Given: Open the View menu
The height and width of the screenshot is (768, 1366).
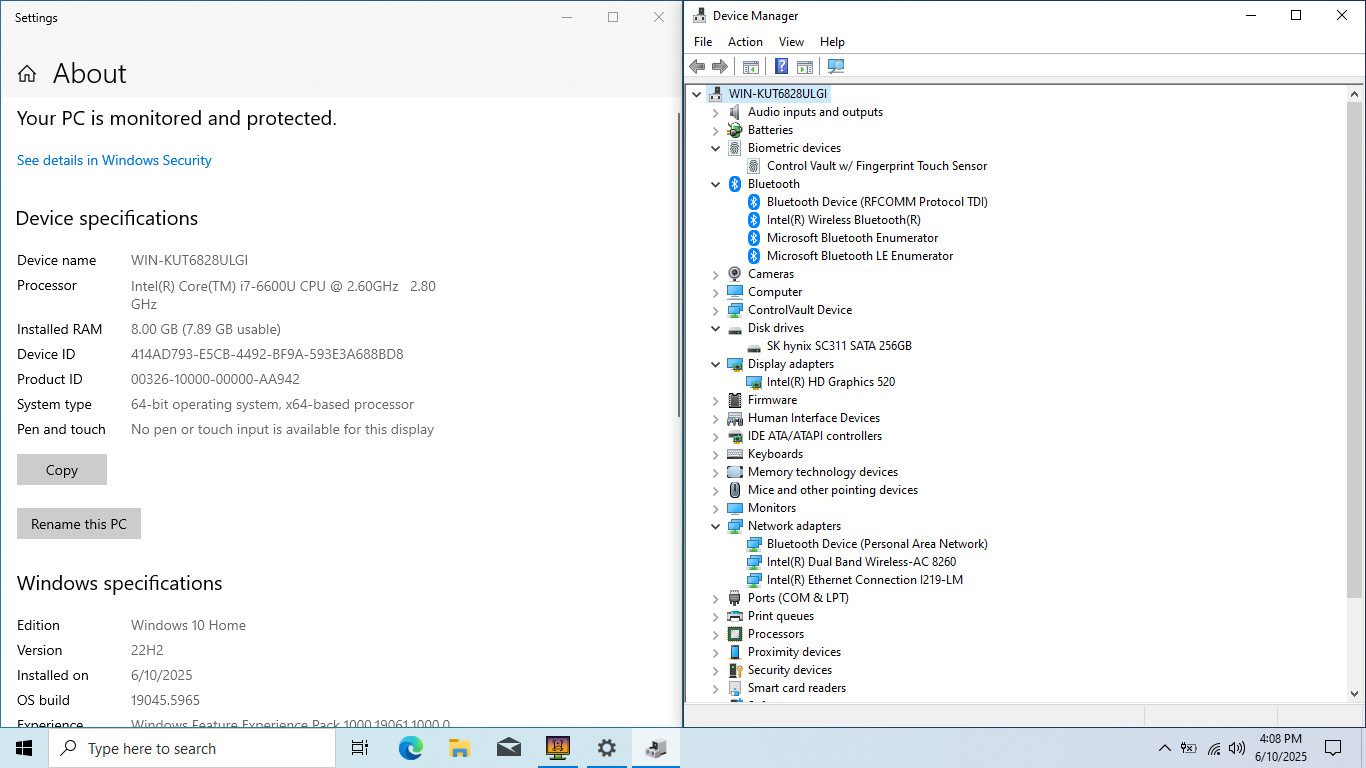Looking at the screenshot, I should (791, 42).
